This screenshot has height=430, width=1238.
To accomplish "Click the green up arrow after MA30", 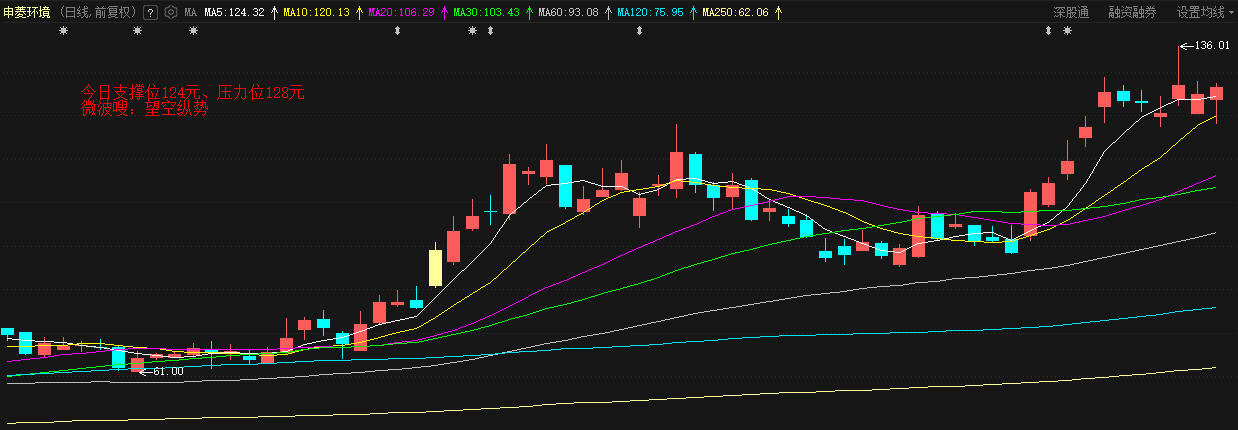I will coord(529,13).
